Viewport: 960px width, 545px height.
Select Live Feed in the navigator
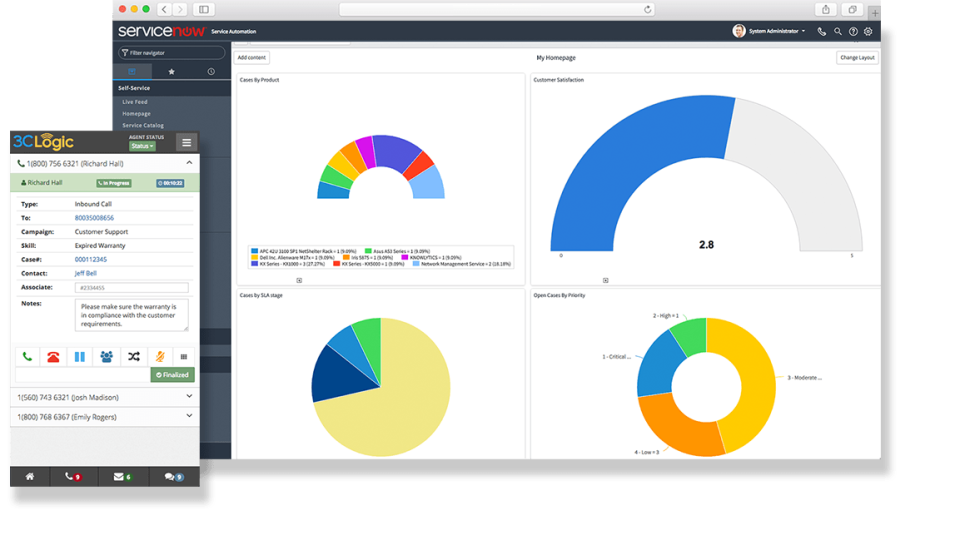pos(135,102)
